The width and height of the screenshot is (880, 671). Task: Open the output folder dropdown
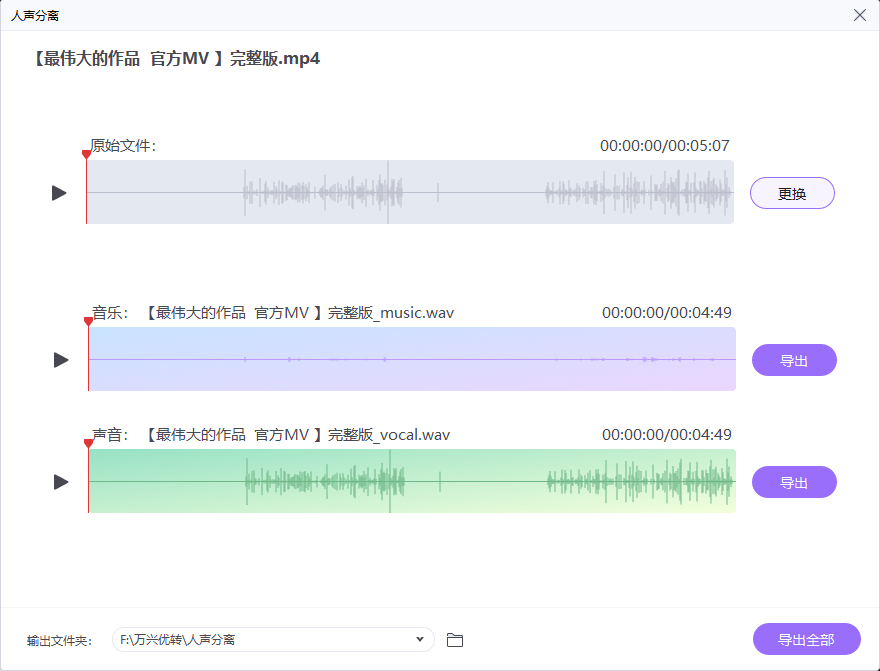[x=421, y=639]
